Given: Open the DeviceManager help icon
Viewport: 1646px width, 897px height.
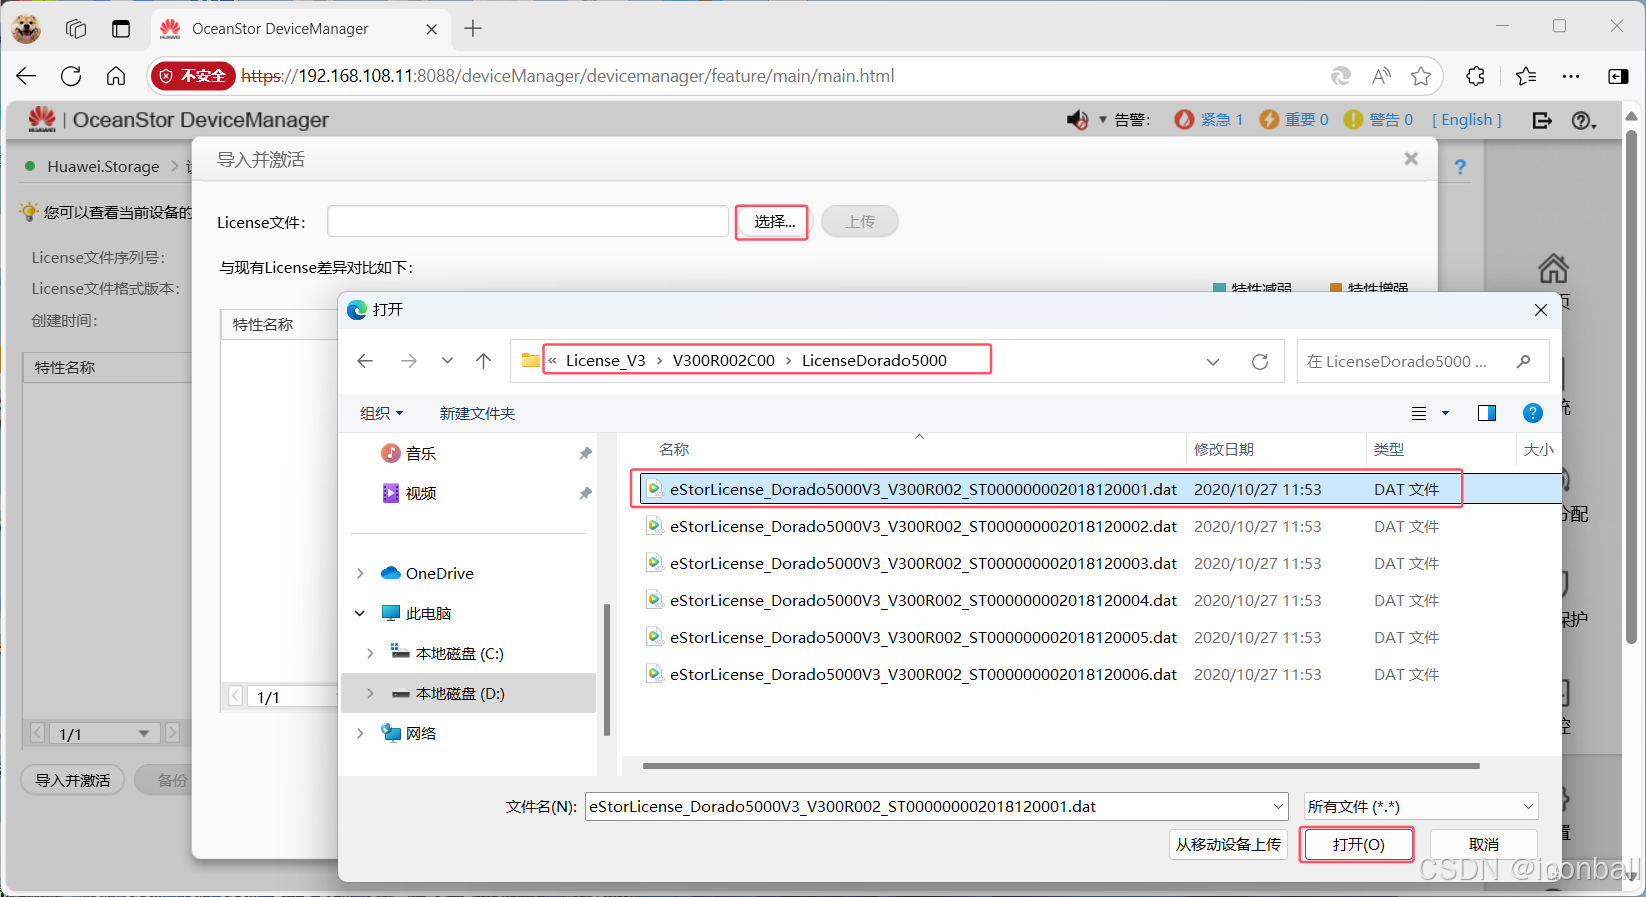Looking at the screenshot, I should [1582, 120].
